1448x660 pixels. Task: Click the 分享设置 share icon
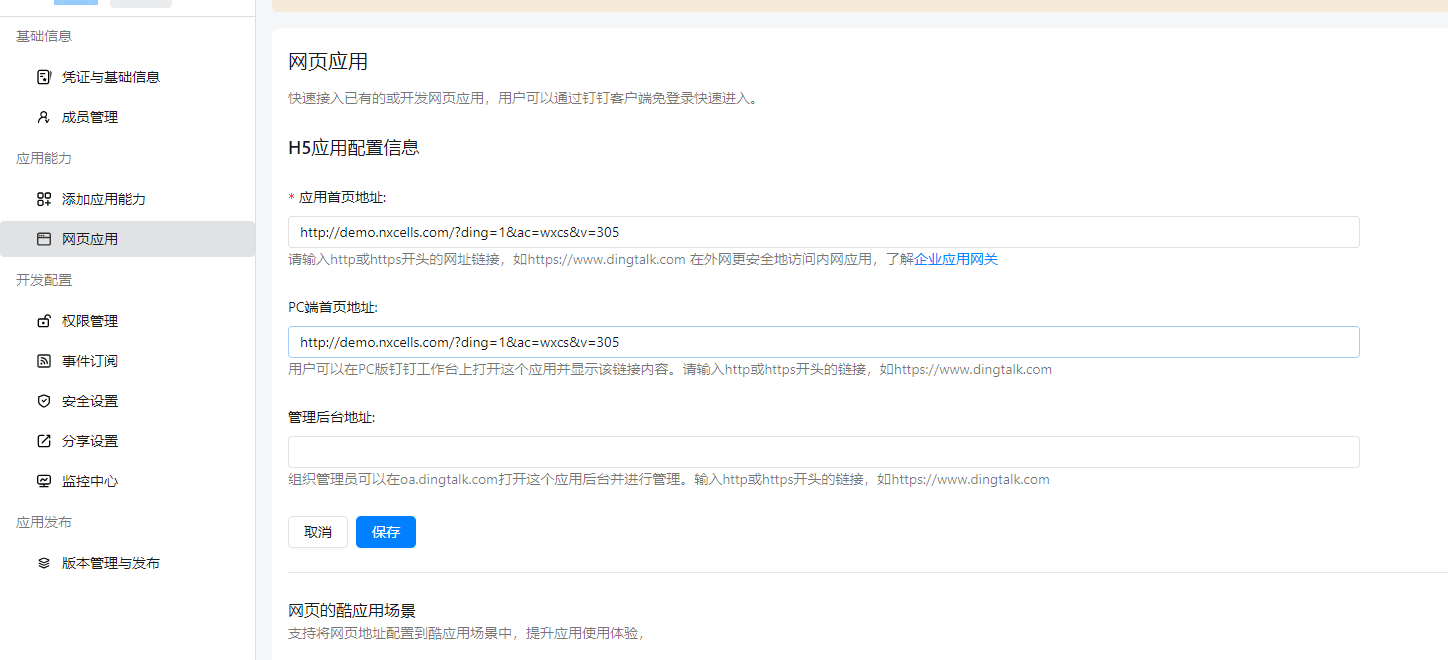point(43,441)
